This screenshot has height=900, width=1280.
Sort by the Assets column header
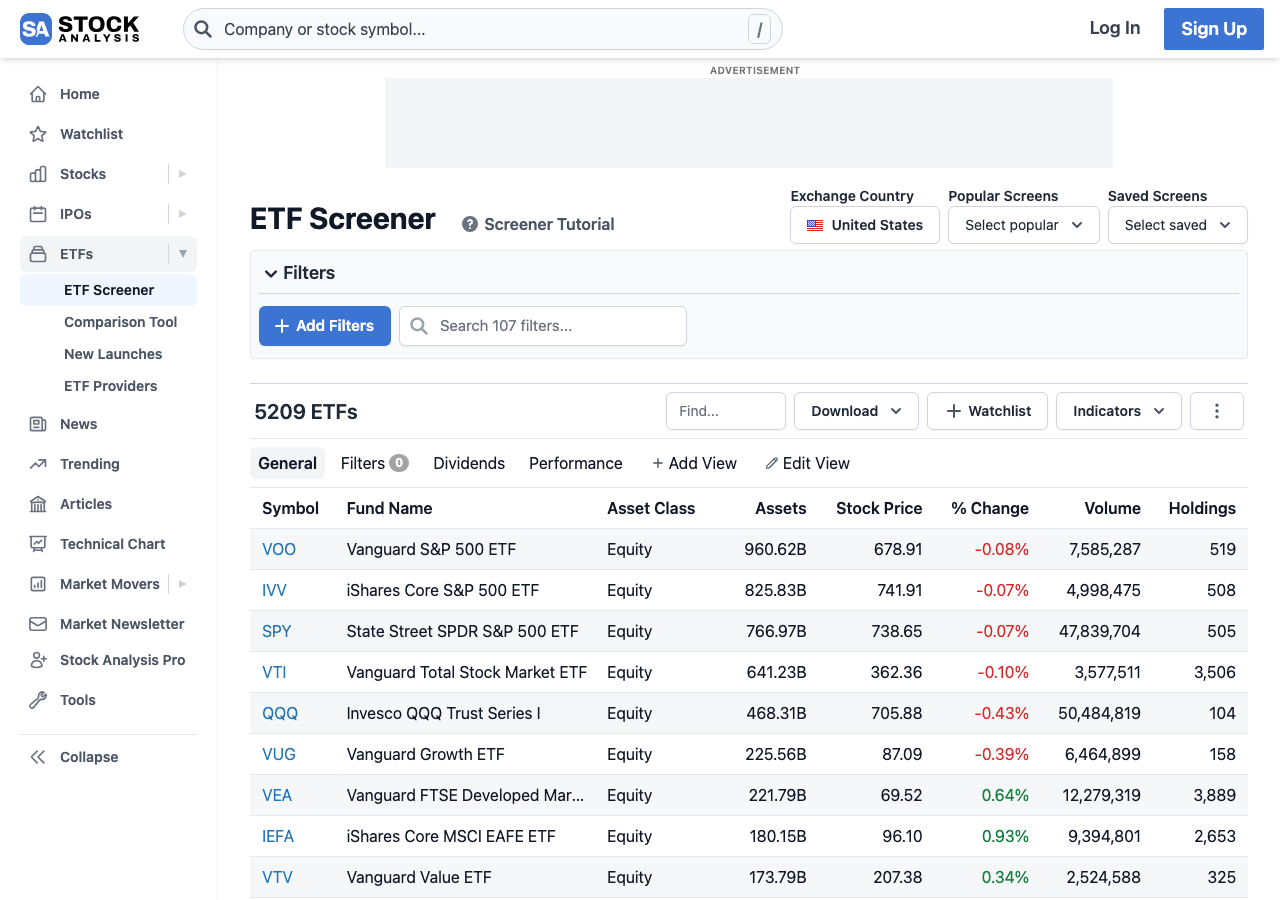781,508
